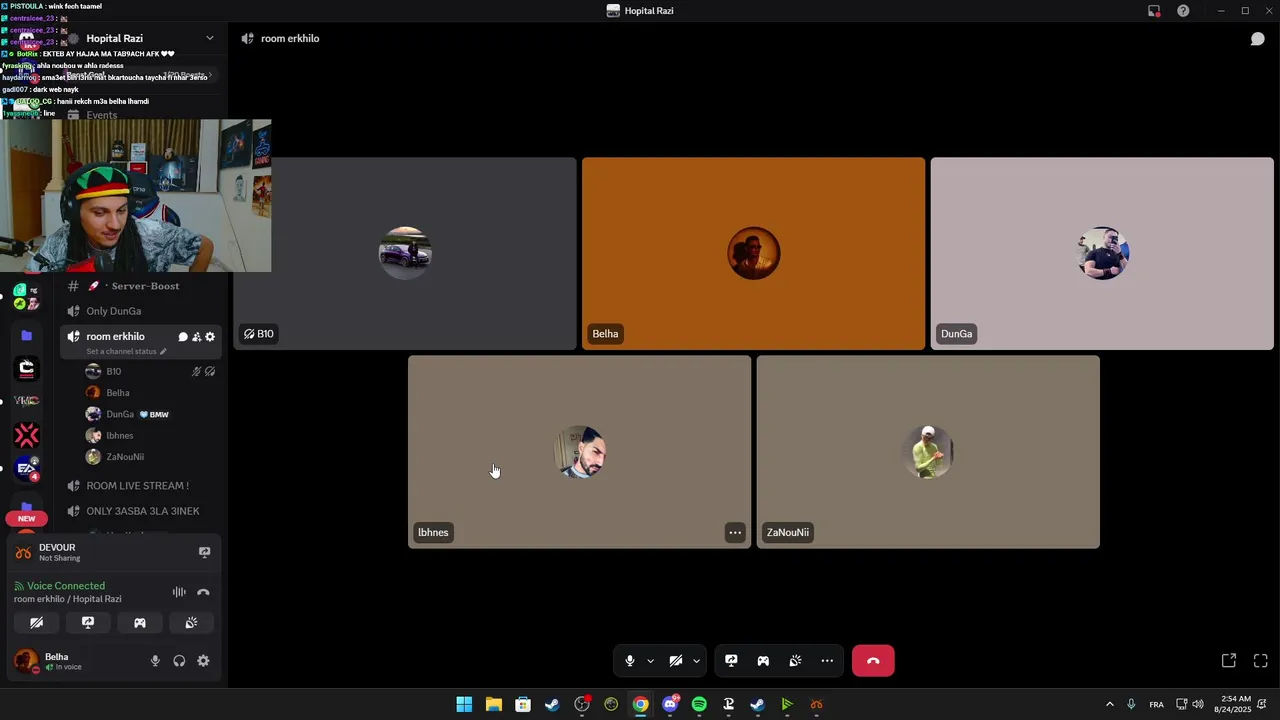Turn on camera in the sidebar voice panel
This screenshot has width=1280, height=720.
[37, 623]
